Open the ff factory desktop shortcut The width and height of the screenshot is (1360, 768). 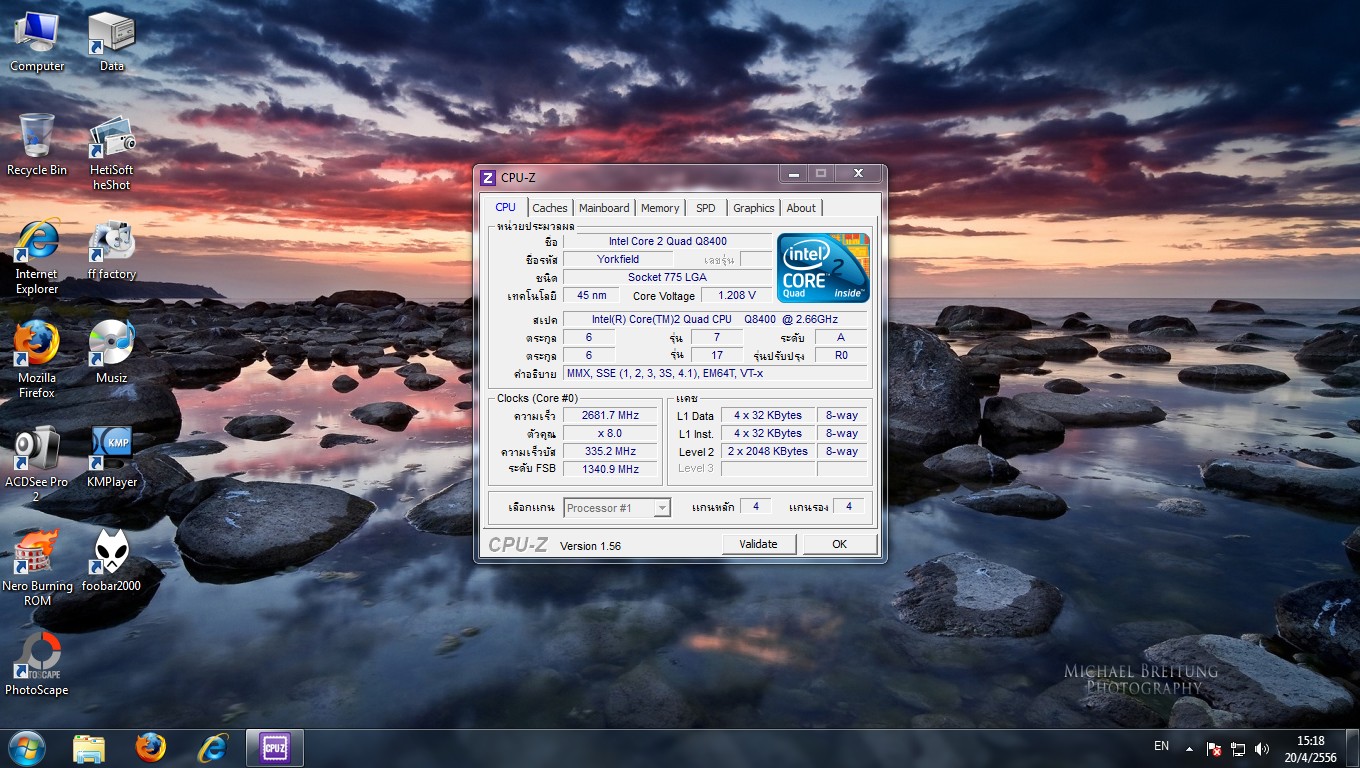coord(112,241)
